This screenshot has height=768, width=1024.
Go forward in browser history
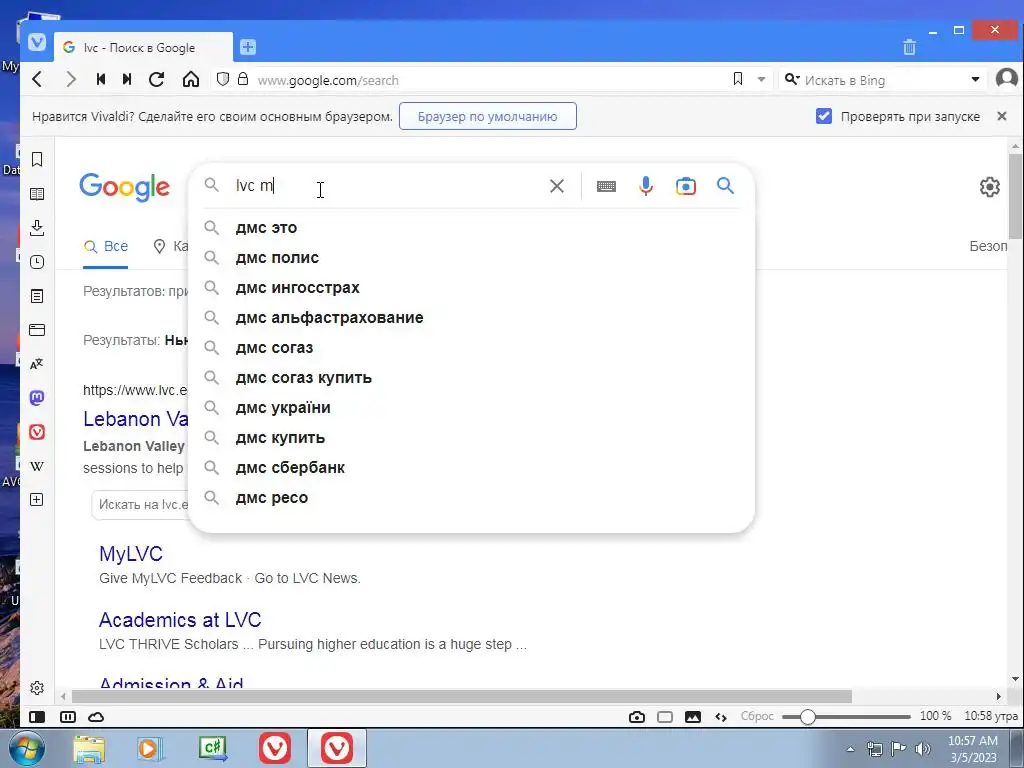[71, 80]
